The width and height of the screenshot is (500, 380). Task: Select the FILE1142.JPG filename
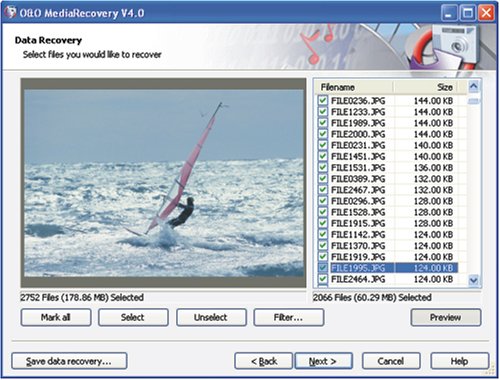[358, 235]
